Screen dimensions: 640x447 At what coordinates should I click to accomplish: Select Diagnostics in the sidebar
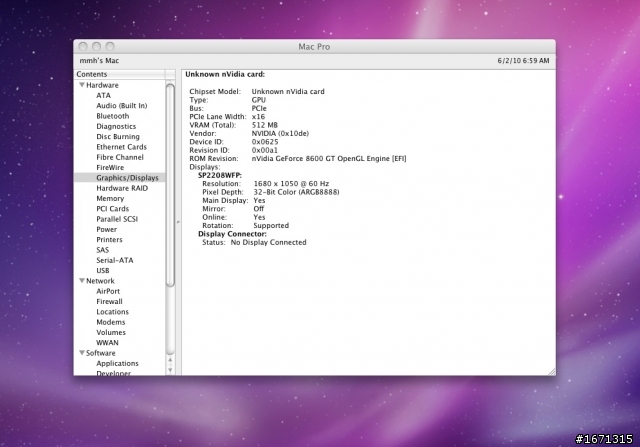pos(116,126)
